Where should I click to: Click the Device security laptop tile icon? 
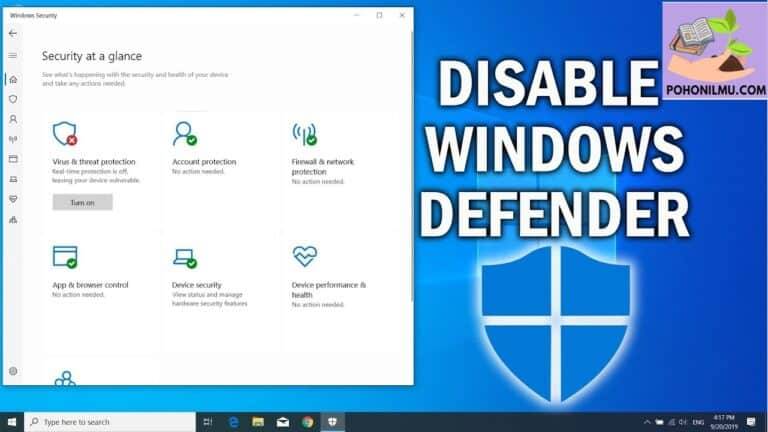click(185, 258)
